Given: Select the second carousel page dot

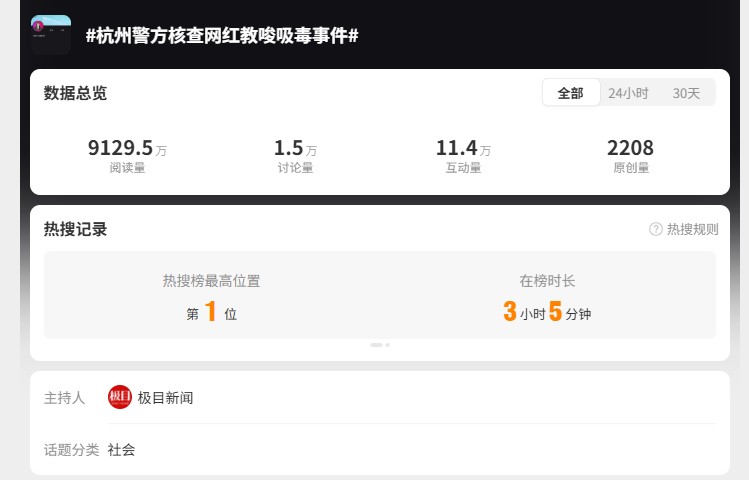Looking at the screenshot, I should [x=387, y=345].
